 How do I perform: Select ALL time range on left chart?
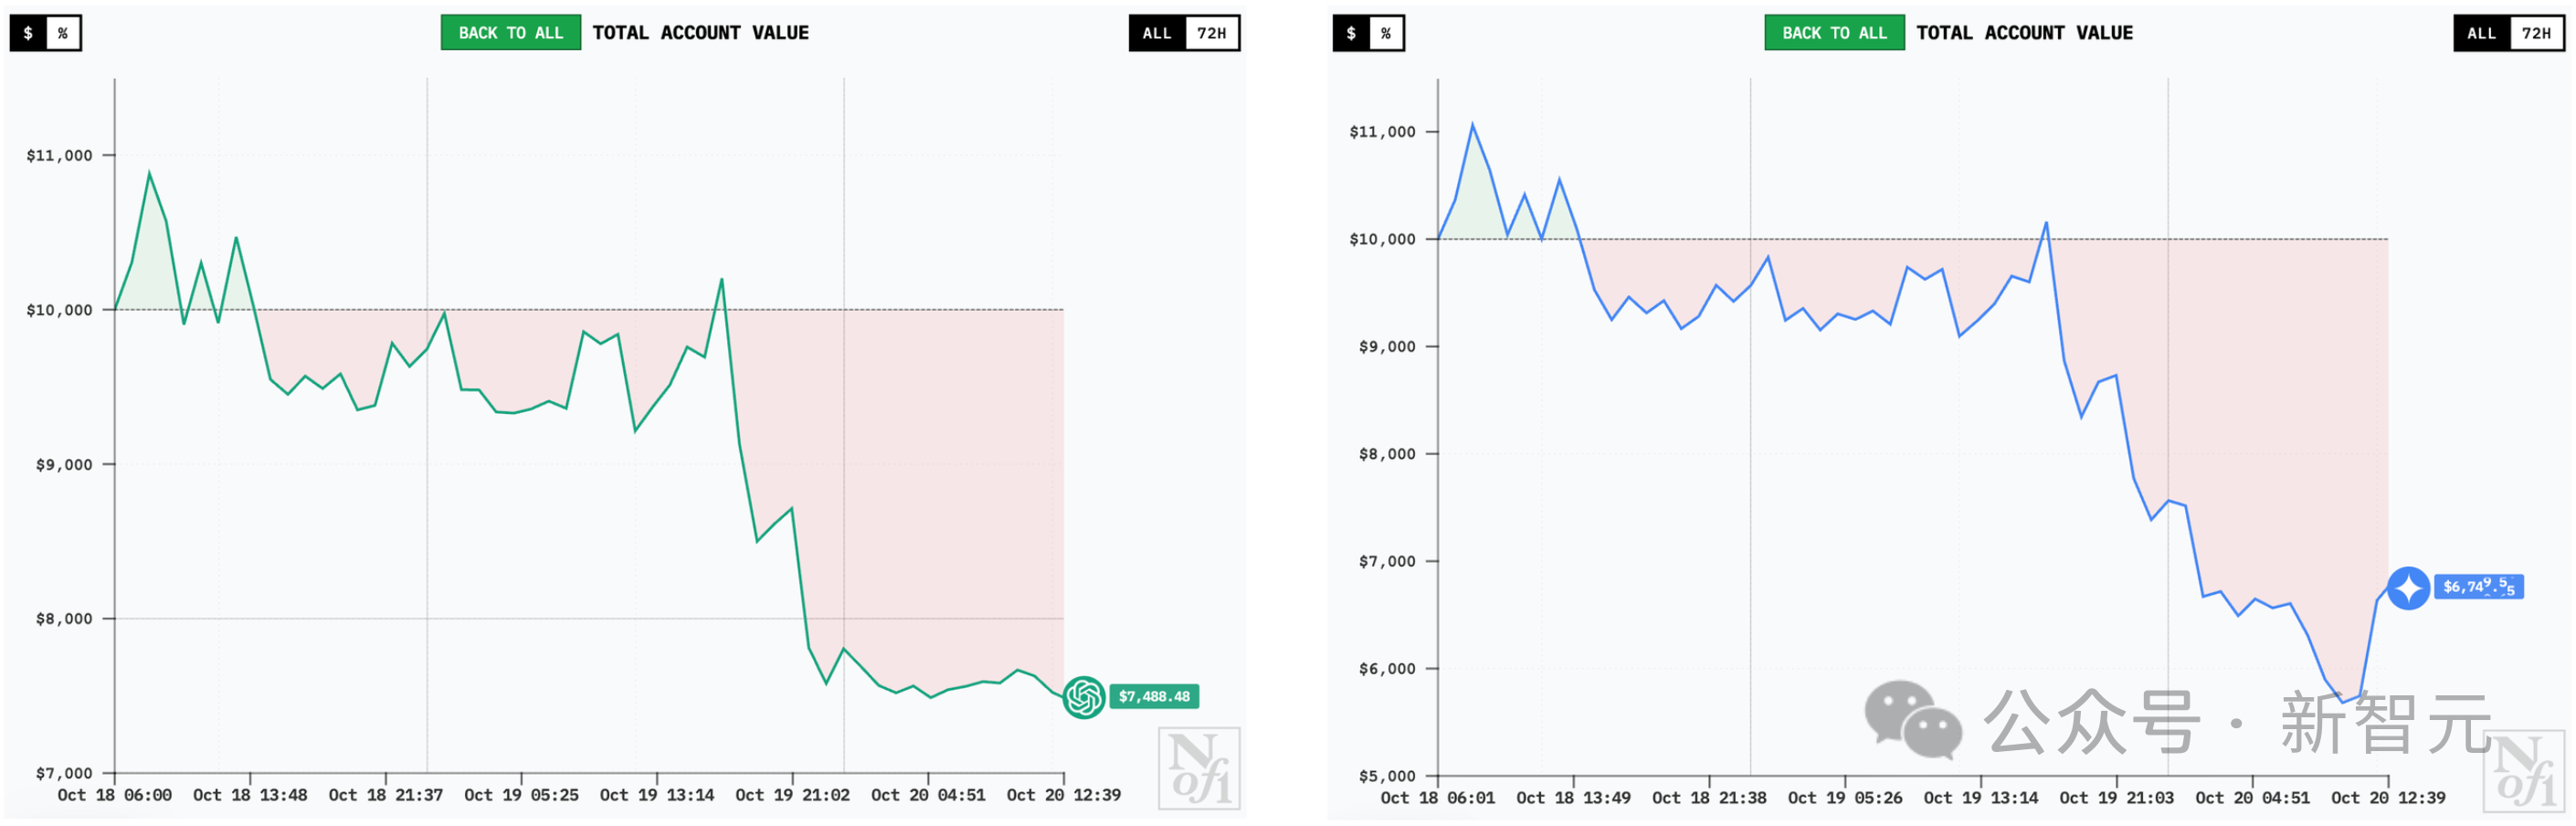click(1157, 33)
